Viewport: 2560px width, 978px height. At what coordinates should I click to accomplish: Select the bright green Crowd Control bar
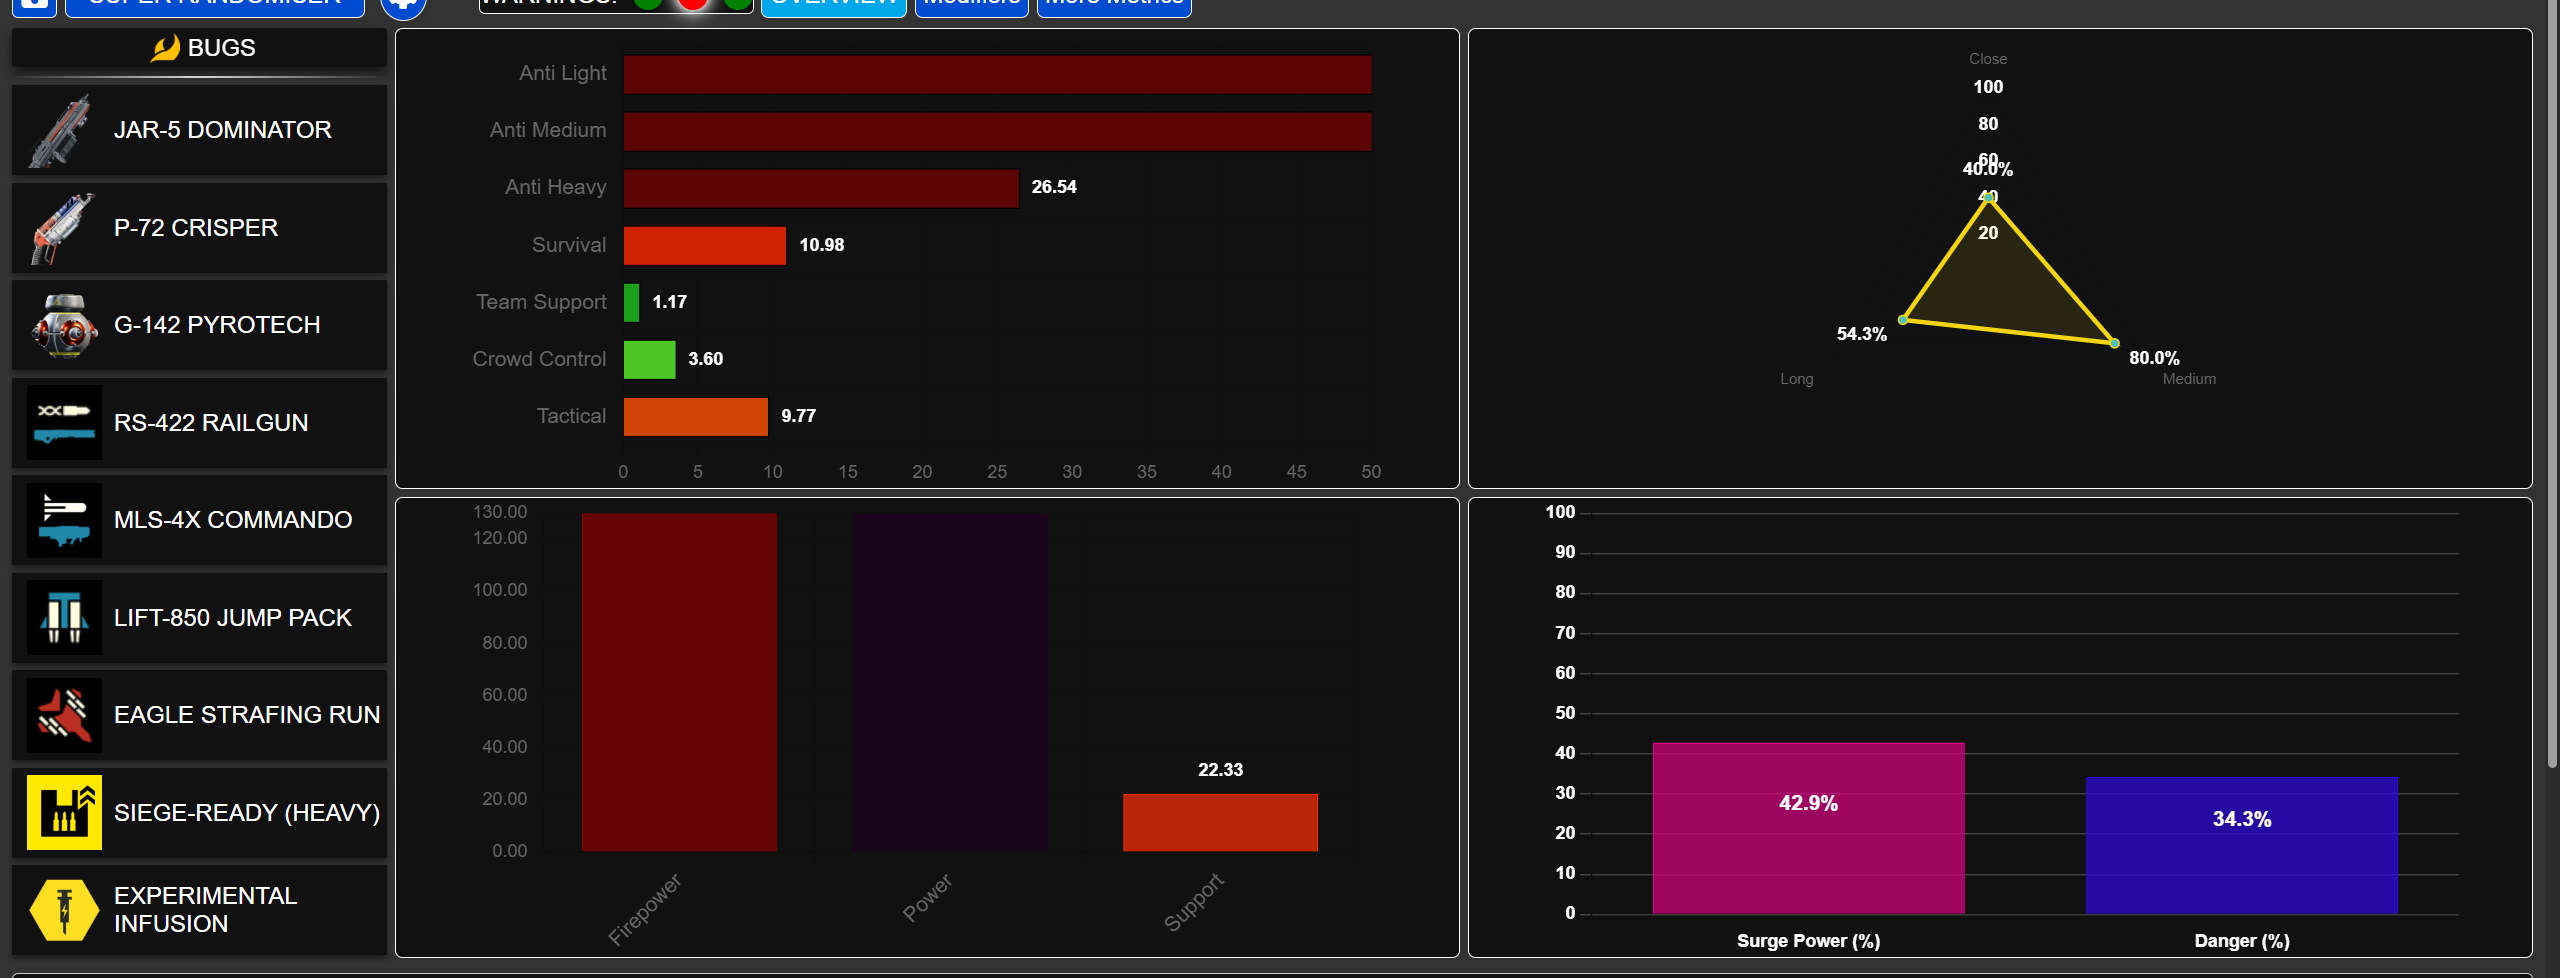tap(650, 359)
